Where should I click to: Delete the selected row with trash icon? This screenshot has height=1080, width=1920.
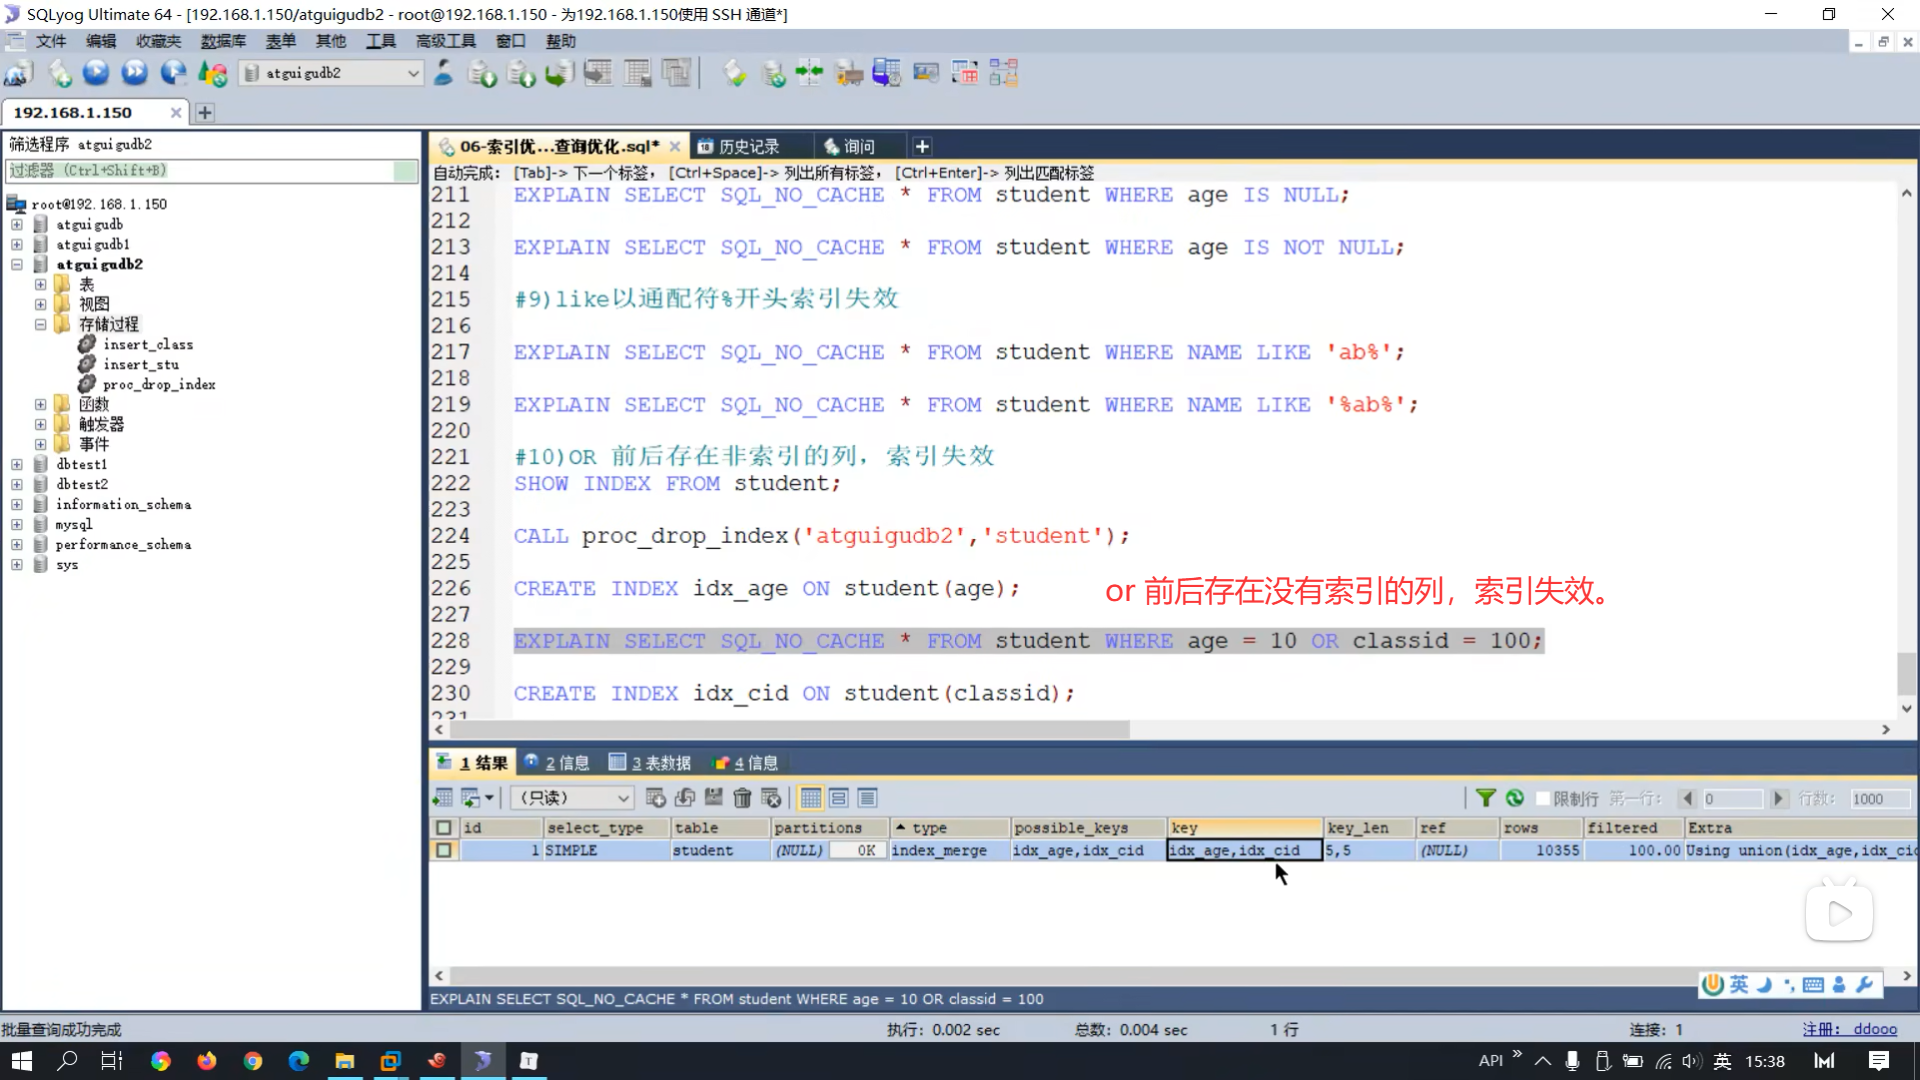pos(743,798)
